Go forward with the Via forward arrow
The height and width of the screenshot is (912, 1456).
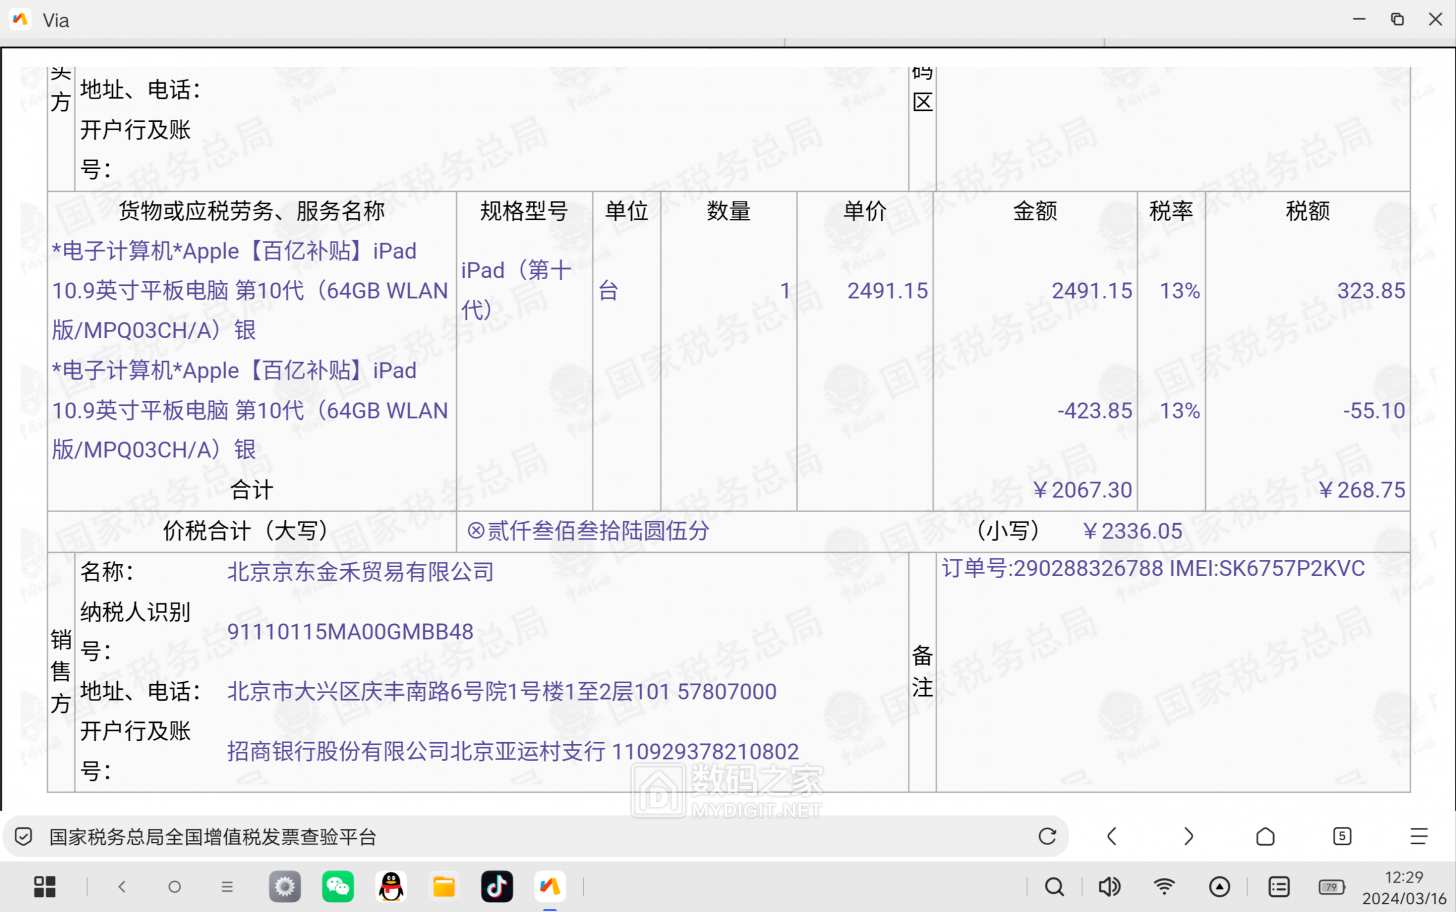point(1188,836)
